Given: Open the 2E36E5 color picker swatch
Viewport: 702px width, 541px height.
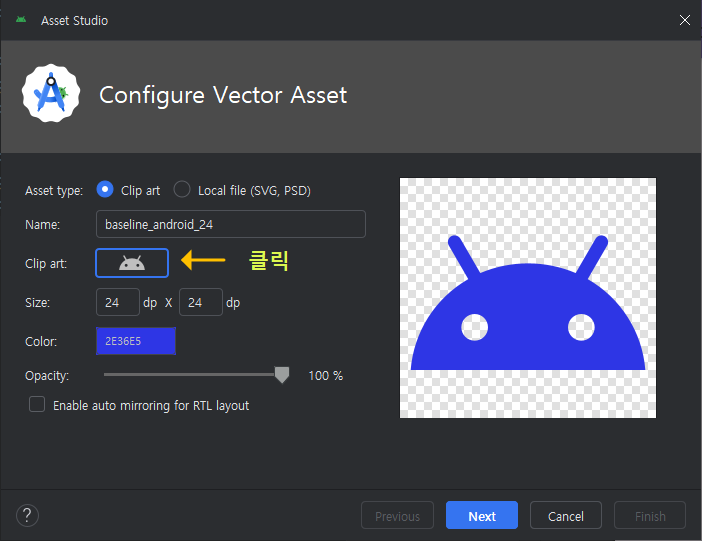Looking at the screenshot, I should coord(136,341).
